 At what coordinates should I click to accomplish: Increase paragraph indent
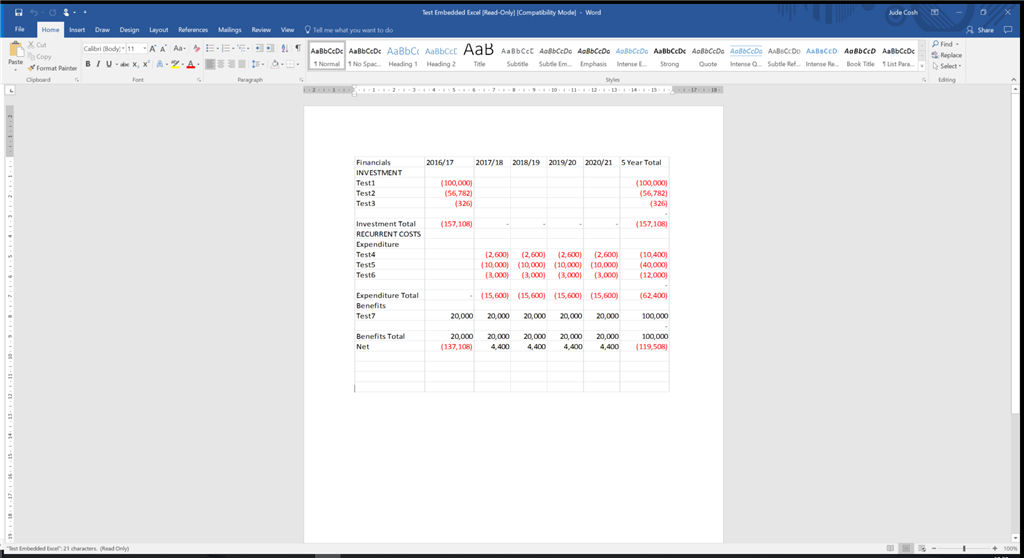tap(270, 48)
